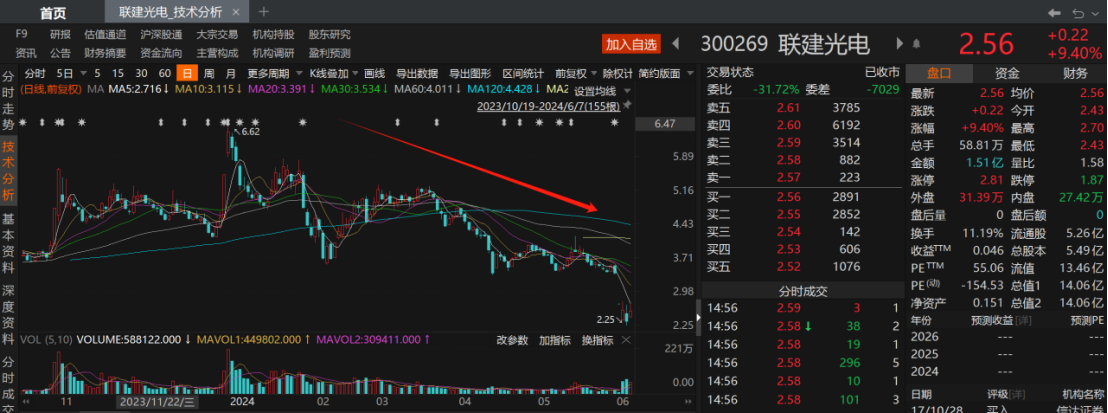
Task: Click the 除权计 button
Action: [x=617, y=74]
